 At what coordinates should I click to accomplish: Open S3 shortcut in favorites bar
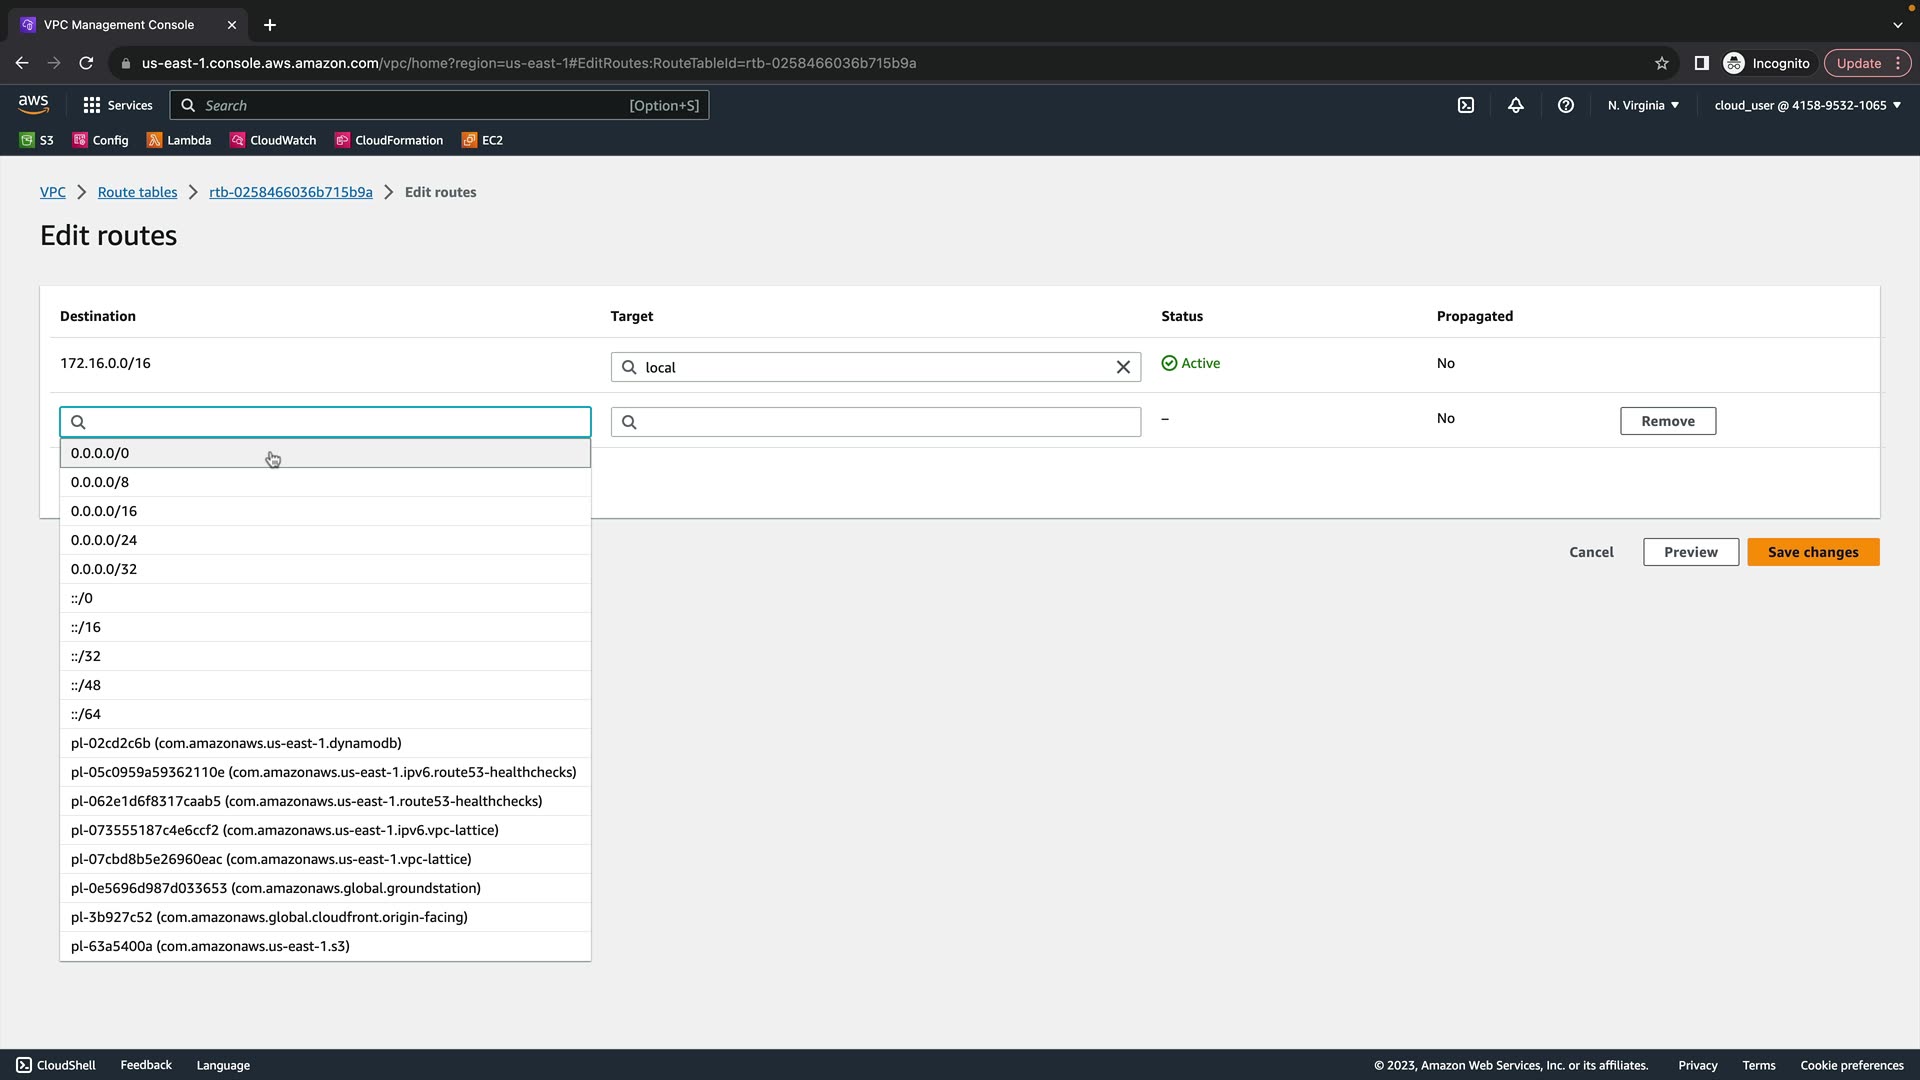click(x=37, y=140)
